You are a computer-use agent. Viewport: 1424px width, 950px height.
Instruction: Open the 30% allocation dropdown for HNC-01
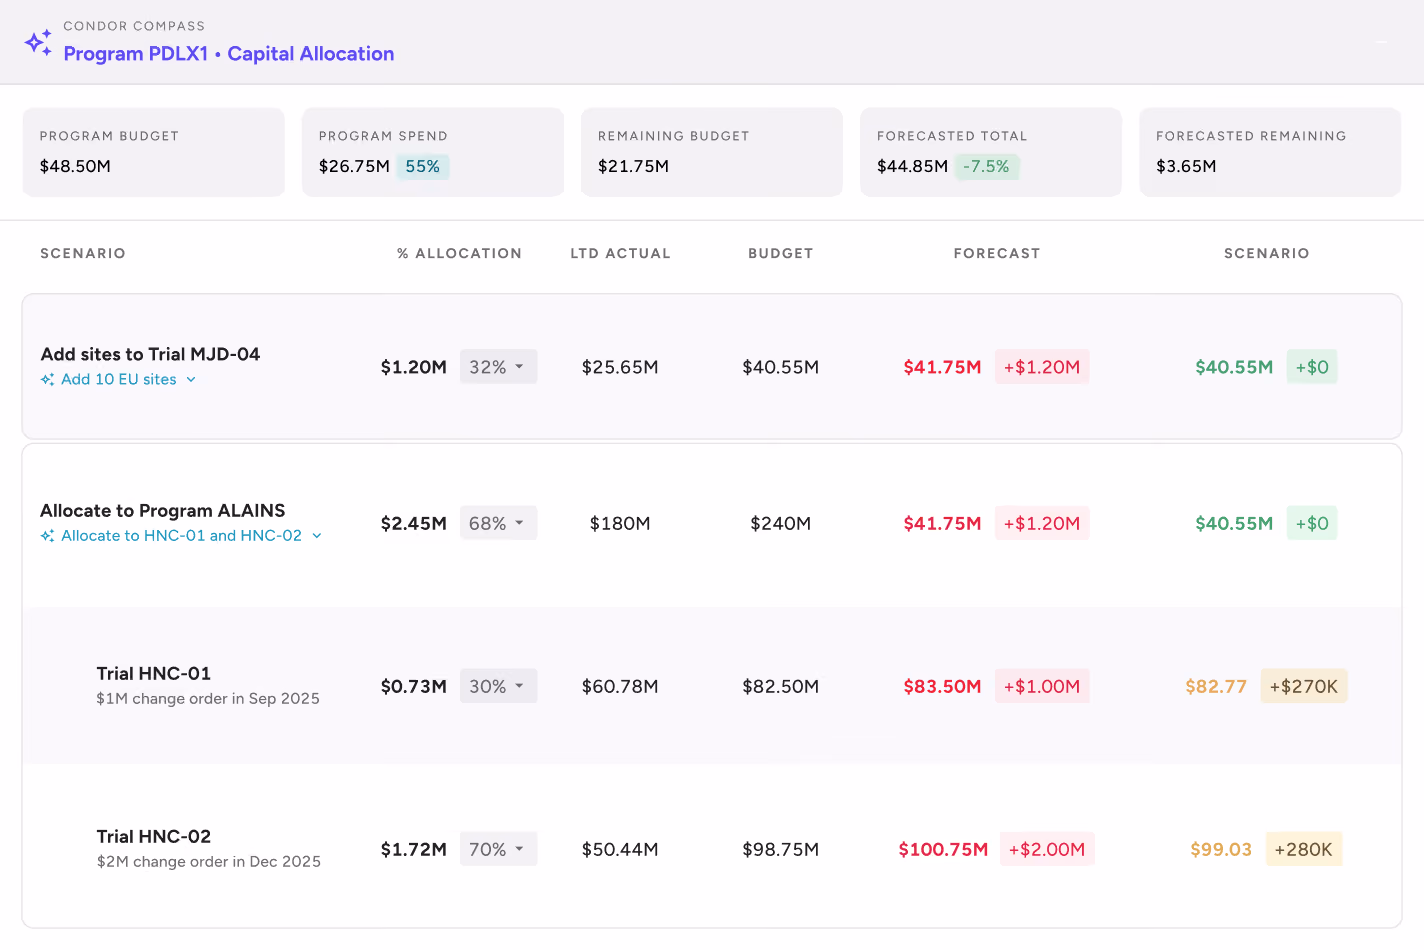[498, 686]
